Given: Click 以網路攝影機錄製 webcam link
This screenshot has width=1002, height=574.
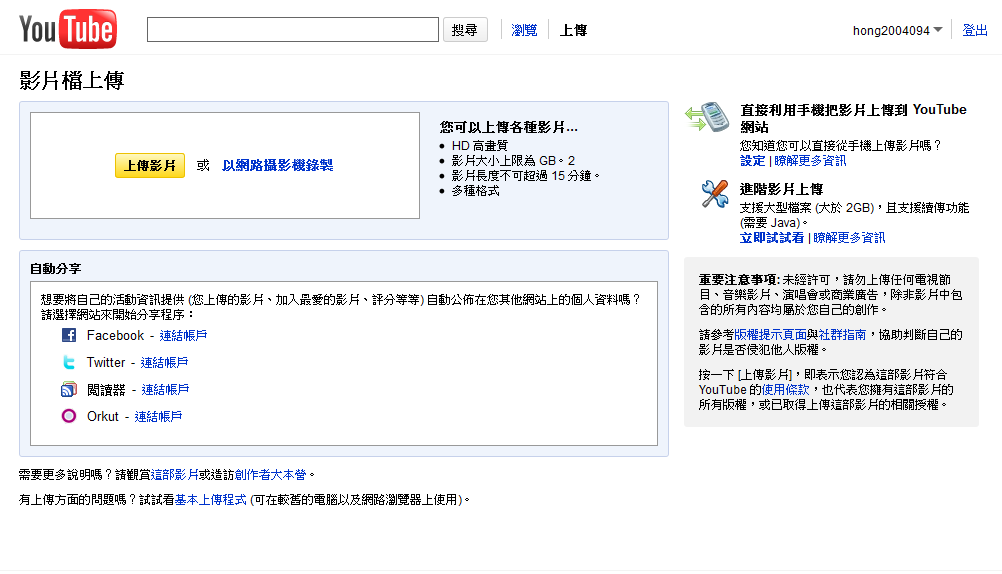Looking at the screenshot, I should point(277,166).
